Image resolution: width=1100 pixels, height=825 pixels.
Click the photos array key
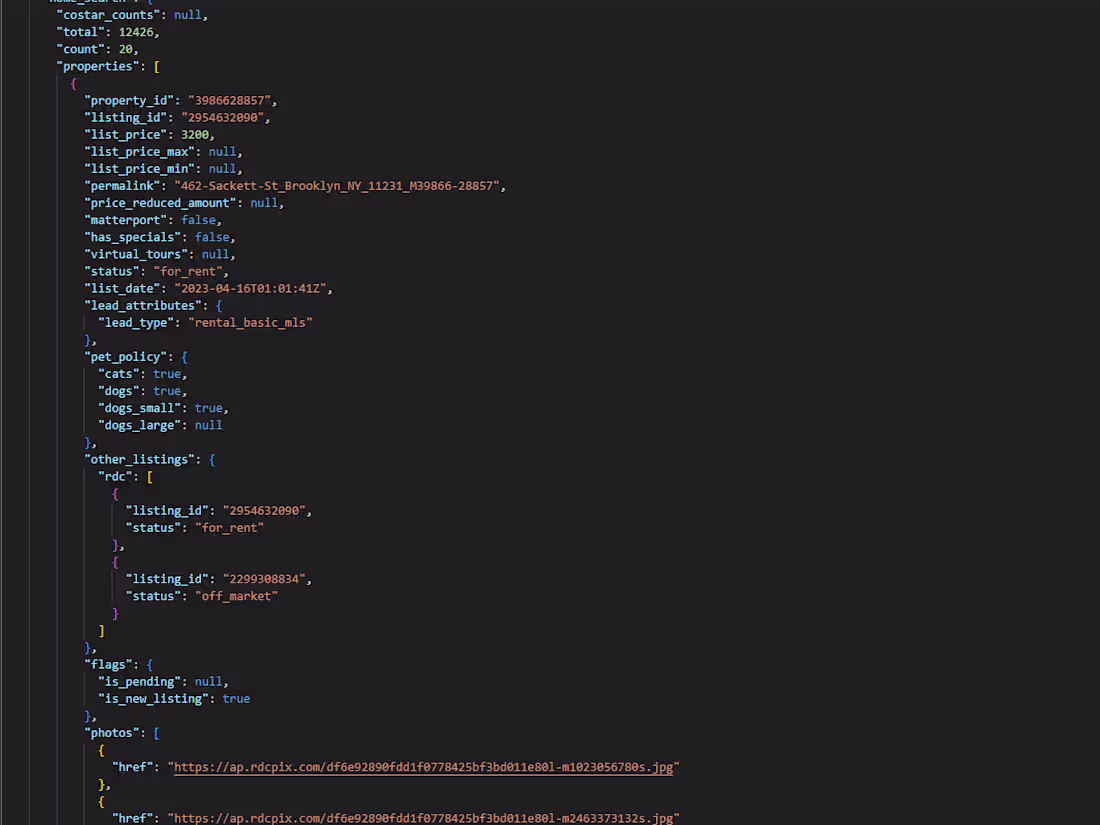pyautogui.click(x=113, y=732)
